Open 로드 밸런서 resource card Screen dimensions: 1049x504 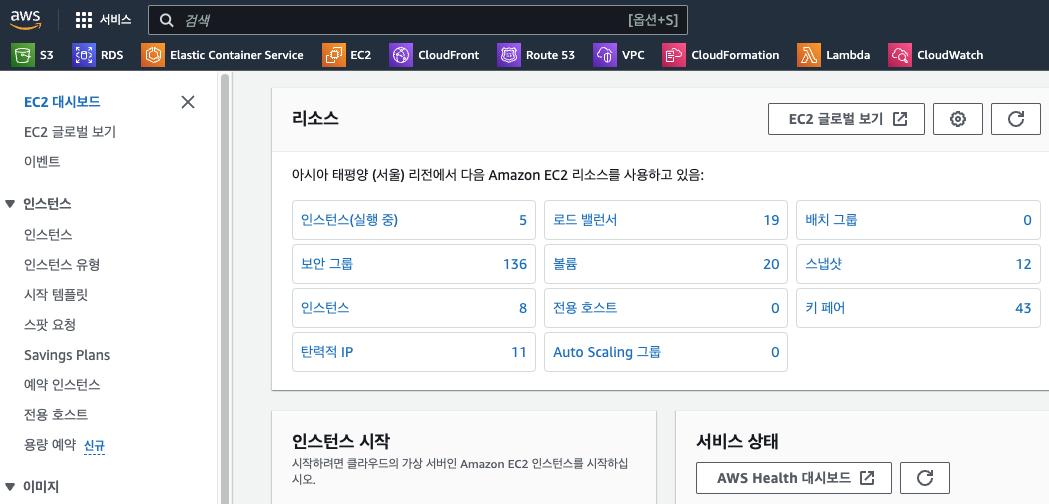666,220
